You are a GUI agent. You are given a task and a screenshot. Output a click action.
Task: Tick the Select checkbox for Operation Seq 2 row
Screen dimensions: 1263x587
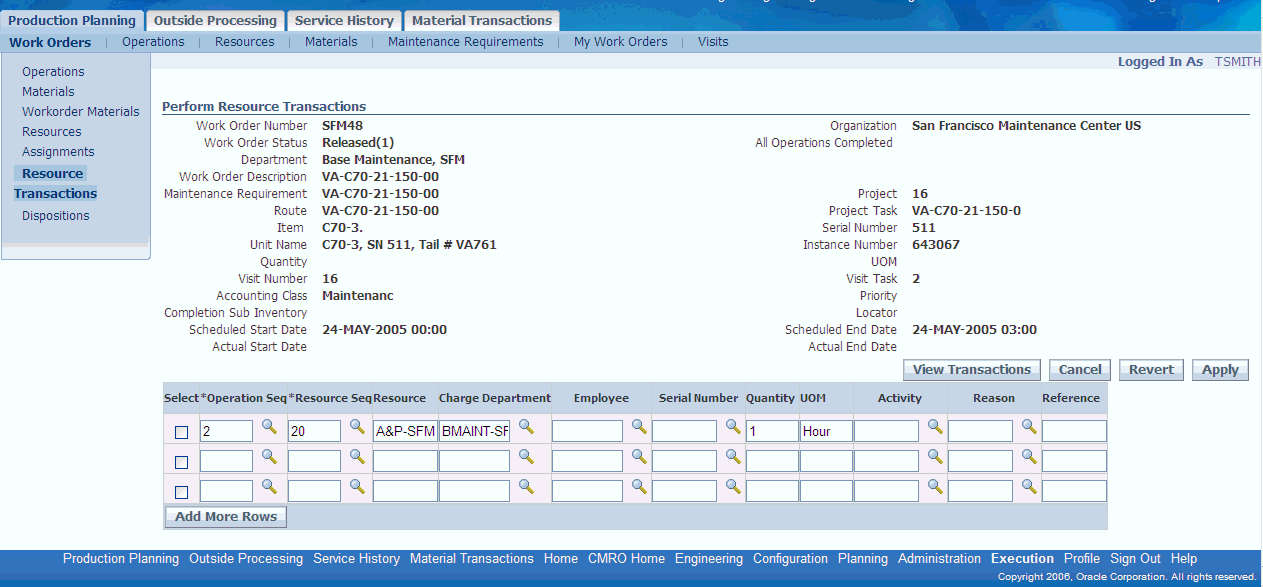(x=181, y=433)
